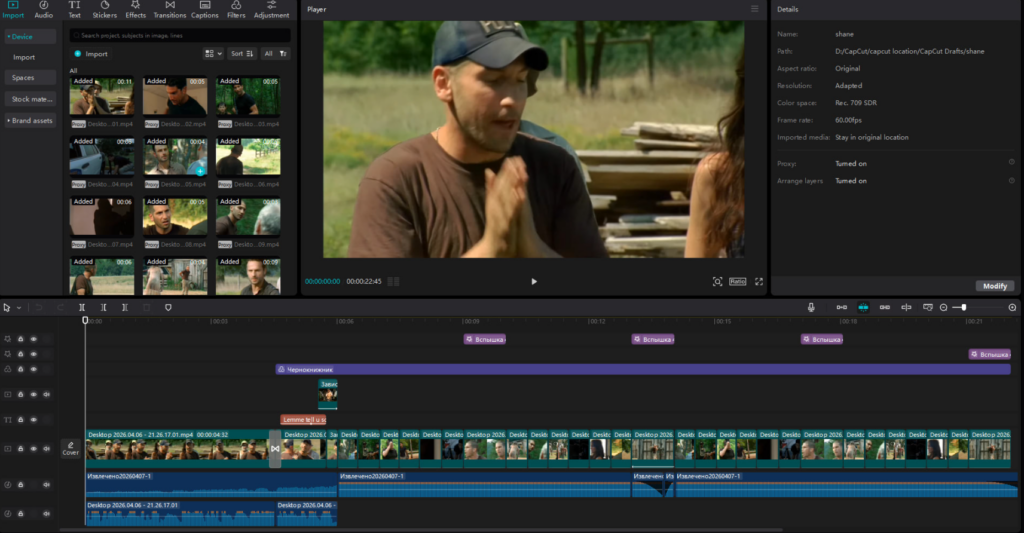
Task: Toggle auto snapping (highlighted cyan icon)
Action: pyautogui.click(x=863, y=308)
